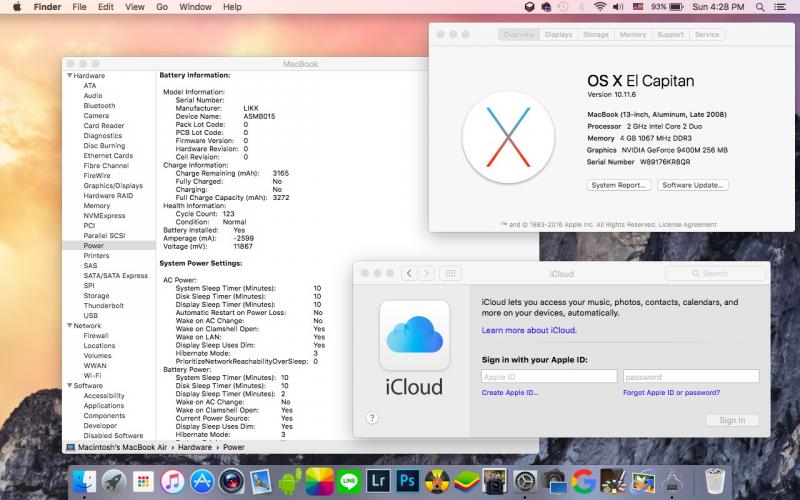Launch Android File Transfer from Dock

[x=290, y=481]
